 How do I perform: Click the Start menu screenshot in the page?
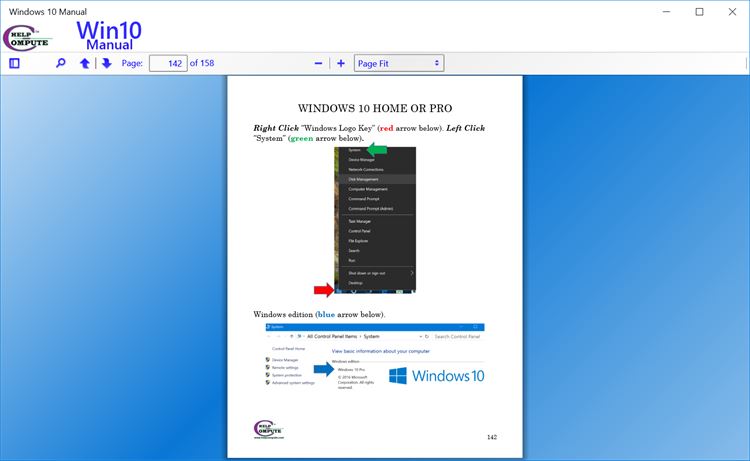pyautogui.click(x=375, y=220)
